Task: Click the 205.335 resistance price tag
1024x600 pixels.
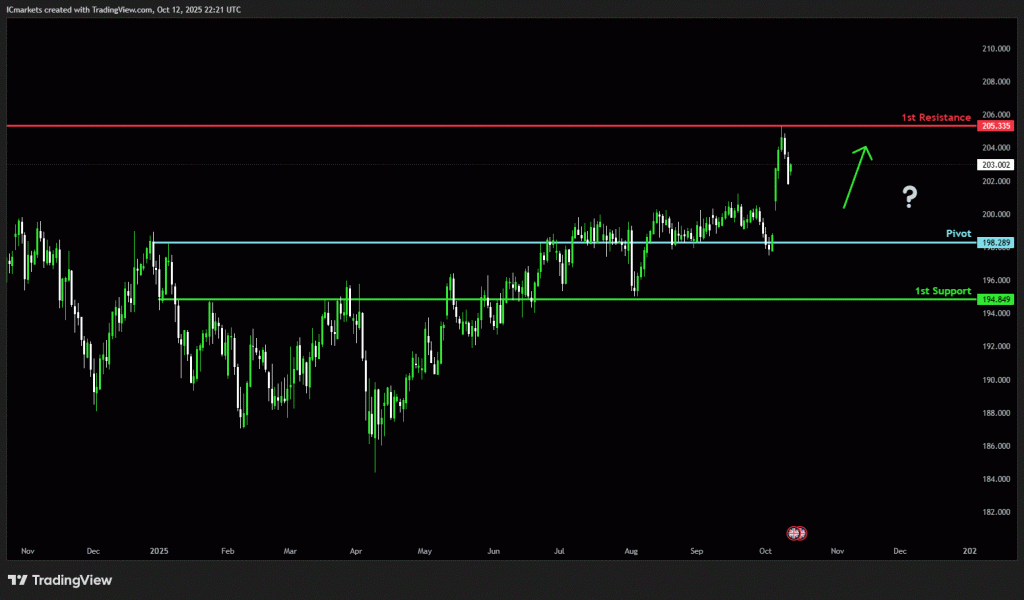Action: pyautogui.click(x=996, y=126)
